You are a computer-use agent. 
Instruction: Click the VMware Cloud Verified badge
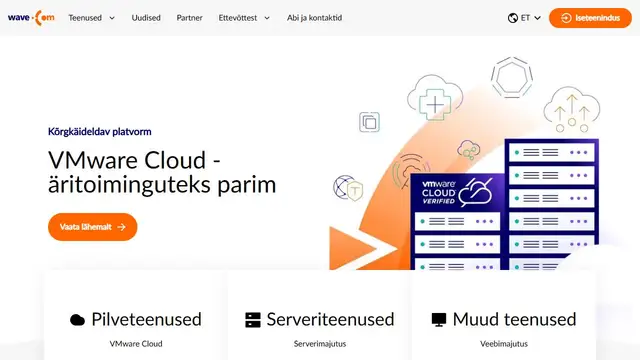[x=456, y=192]
